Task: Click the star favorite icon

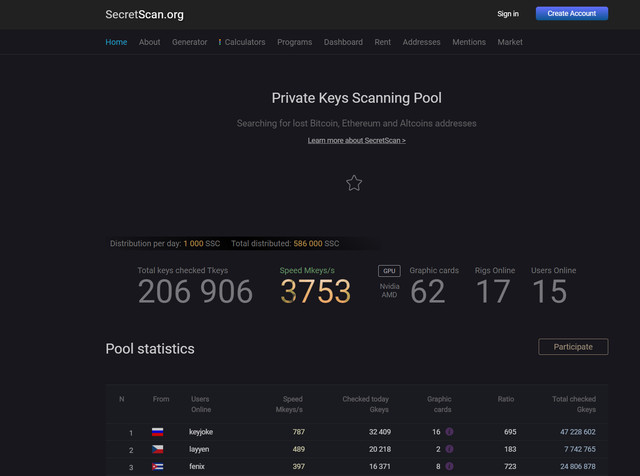Action: coord(354,183)
